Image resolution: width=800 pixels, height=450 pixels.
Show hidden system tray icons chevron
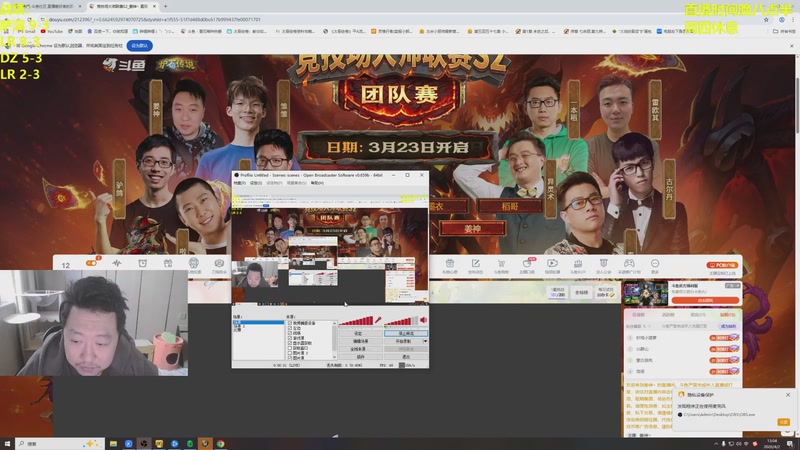[x=715, y=444]
